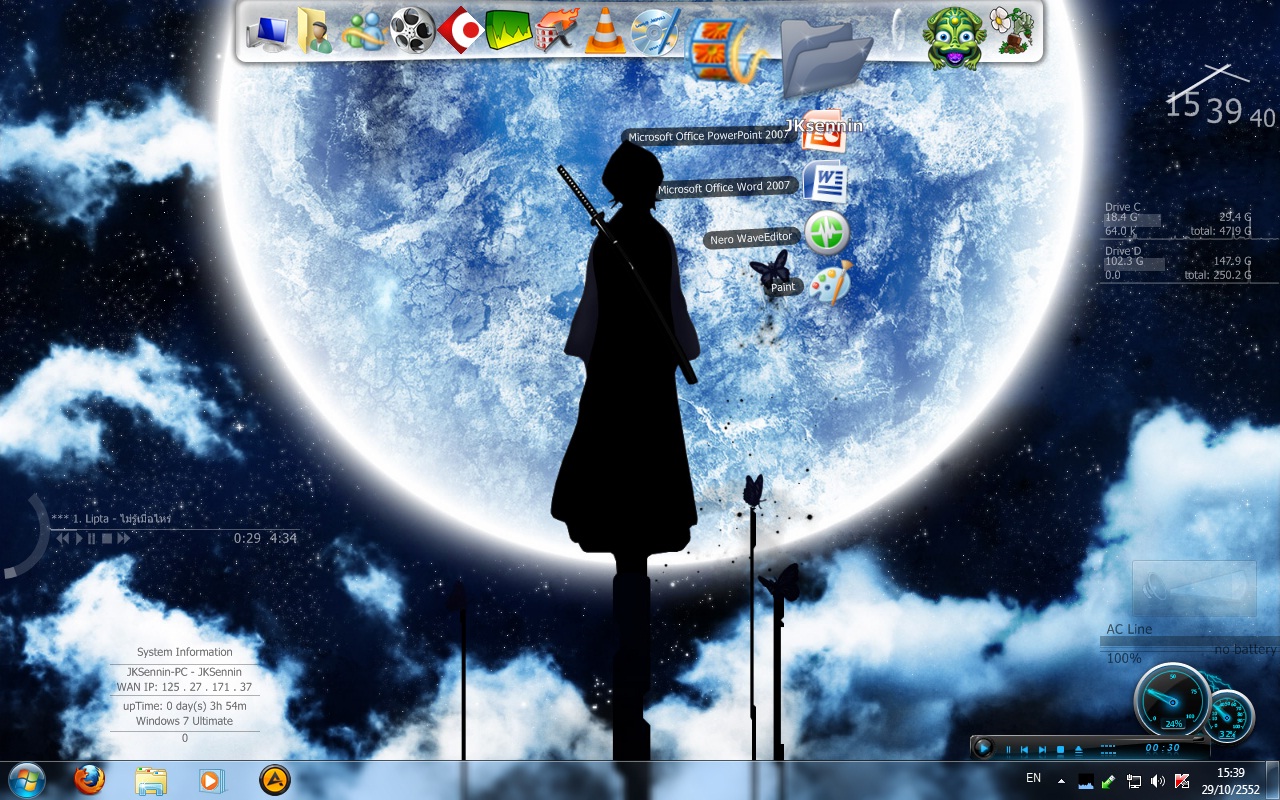The image size is (1280, 800).
Task: Open the volume speaker tray icon
Action: point(1158,781)
